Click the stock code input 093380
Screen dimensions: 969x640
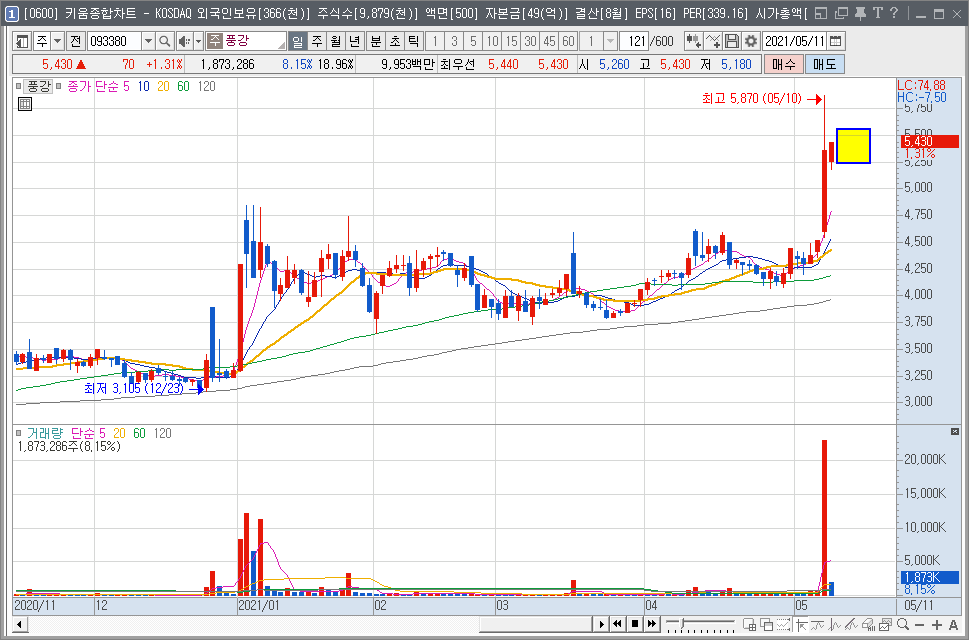point(114,41)
